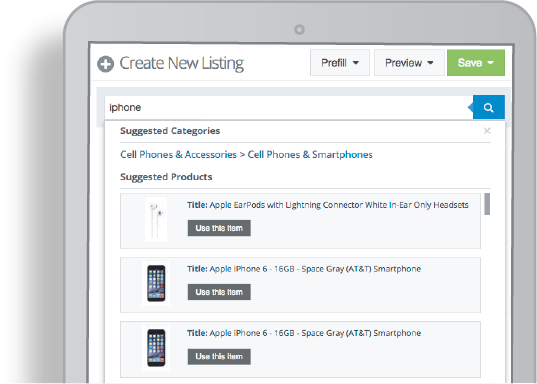Click the Apple EarPods with Lightning Connector title
The height and width of the screenshot is (384, 537).
[328, 205]
